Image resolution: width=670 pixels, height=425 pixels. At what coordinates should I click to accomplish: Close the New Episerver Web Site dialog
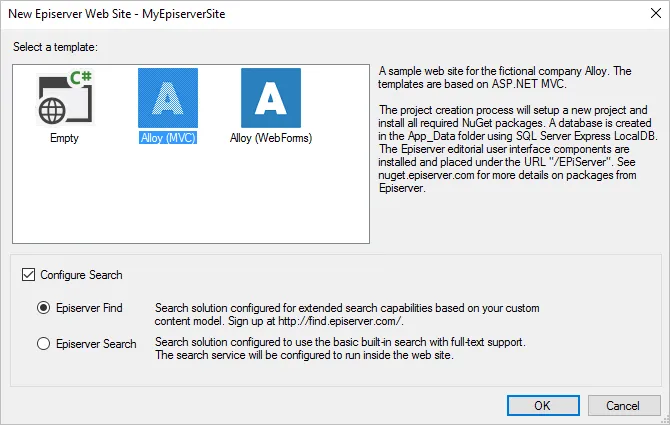tap(656, 13)
